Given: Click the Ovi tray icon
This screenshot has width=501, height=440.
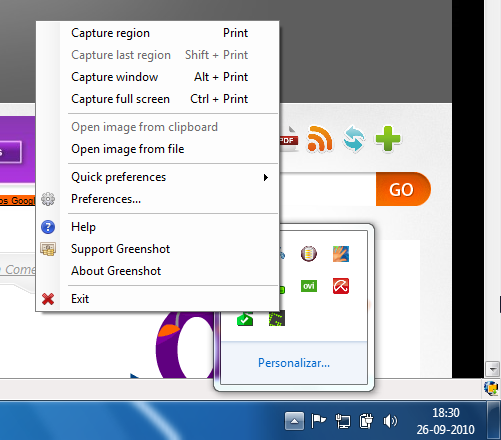Looking at the screenshot, I should coord(309,286).
